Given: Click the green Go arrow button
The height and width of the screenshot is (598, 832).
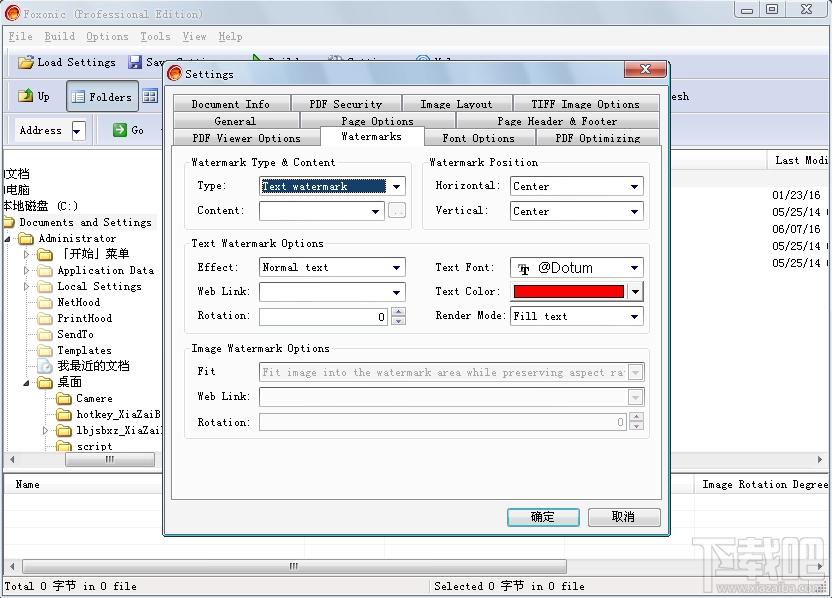Looking at the screenshot, I should click(120, 130).
